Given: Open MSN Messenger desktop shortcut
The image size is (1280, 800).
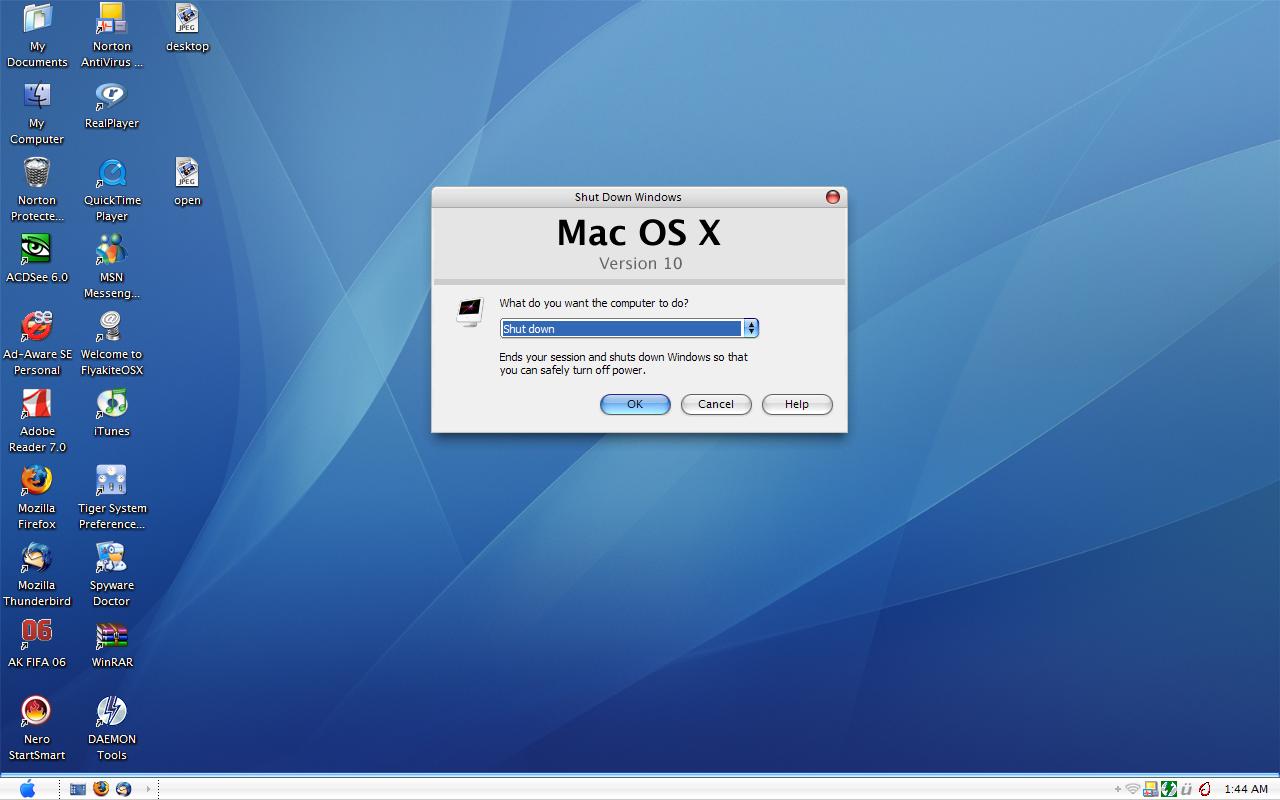Looking at the screenshot, I should (112, 267).
